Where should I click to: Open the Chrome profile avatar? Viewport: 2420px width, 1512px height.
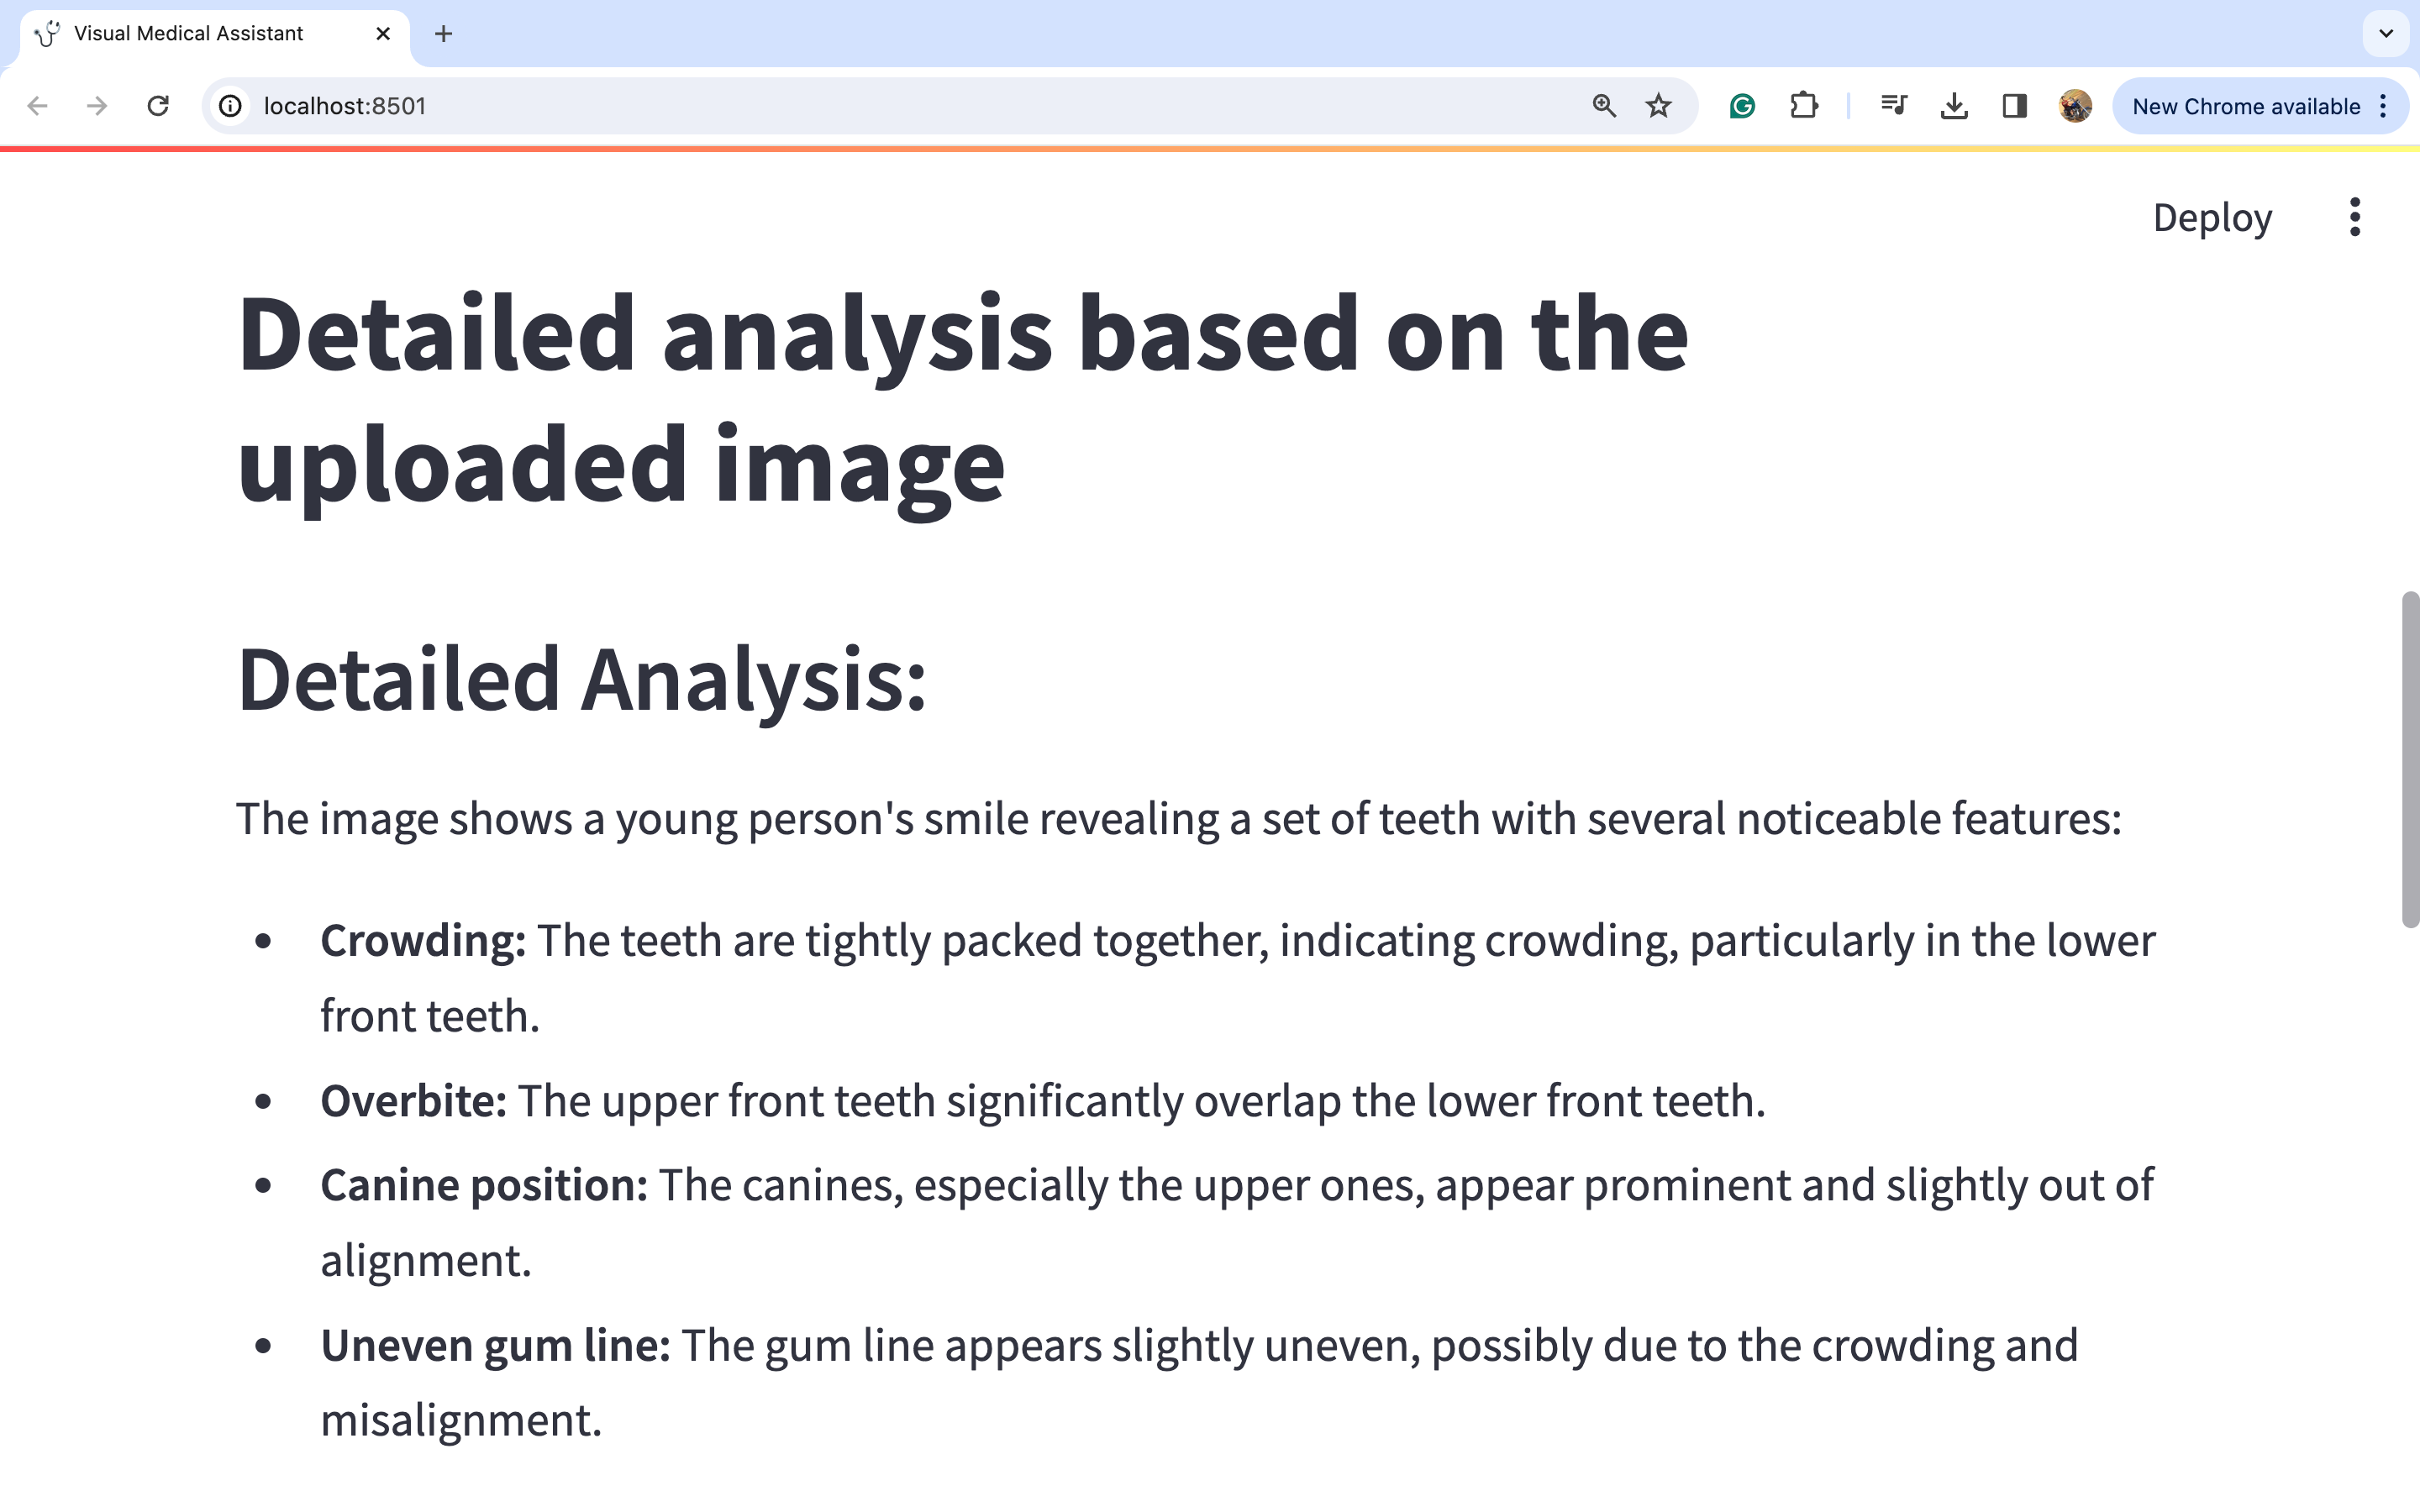(2075, 106)
